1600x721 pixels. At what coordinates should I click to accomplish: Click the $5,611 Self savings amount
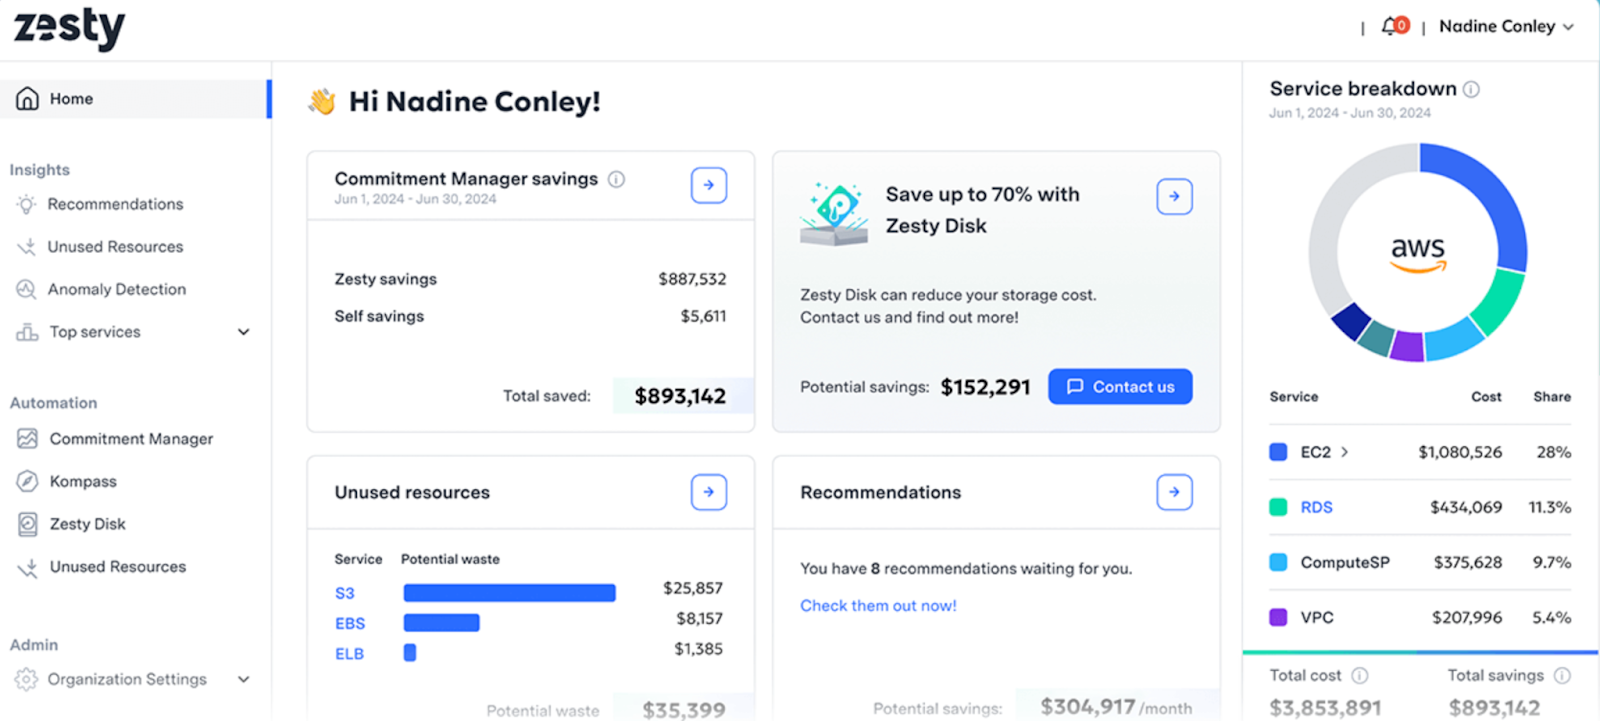click(703, 316)
